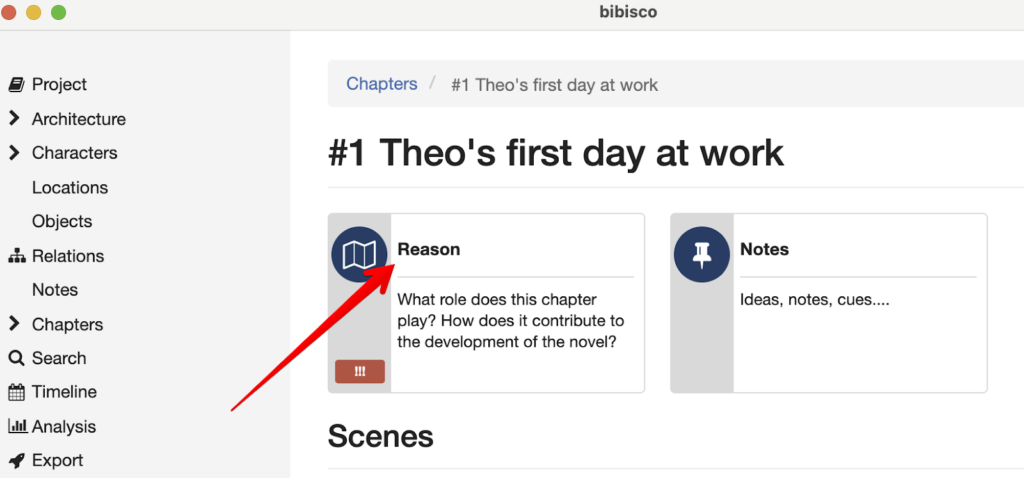Click the Timeline calendar icon

16,392
